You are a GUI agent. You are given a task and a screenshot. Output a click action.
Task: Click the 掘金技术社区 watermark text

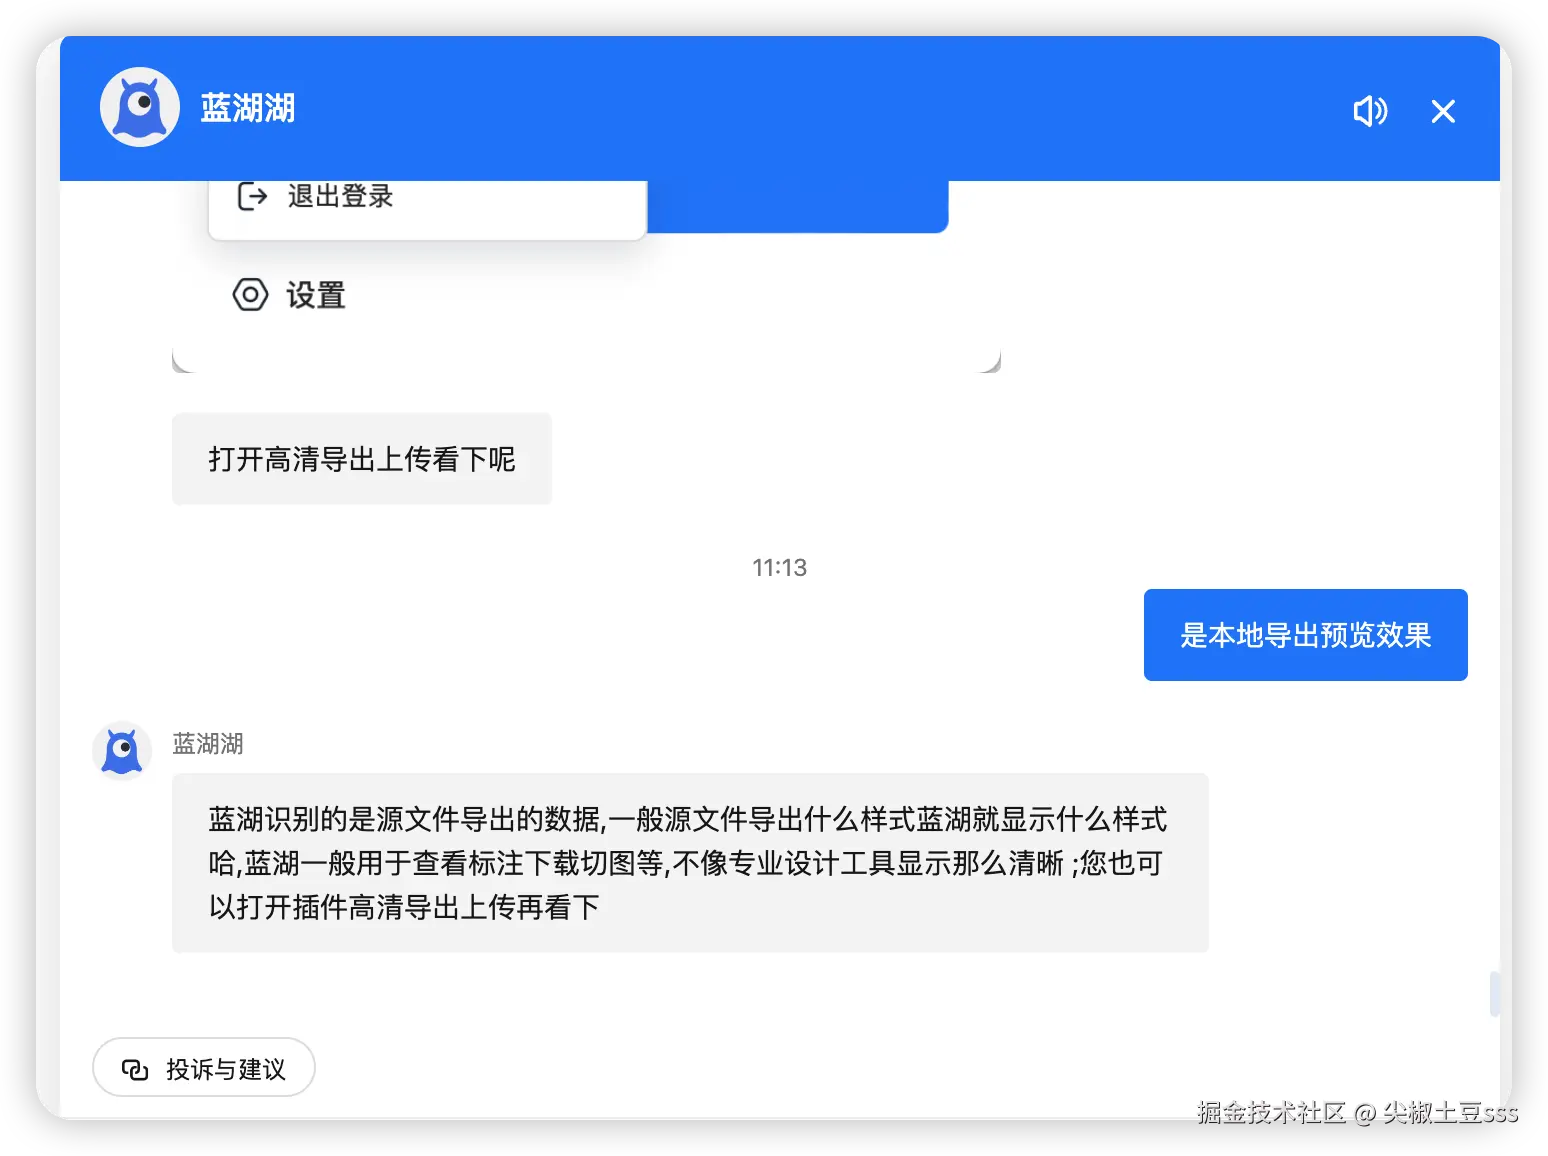[x=1271, y=1112]
